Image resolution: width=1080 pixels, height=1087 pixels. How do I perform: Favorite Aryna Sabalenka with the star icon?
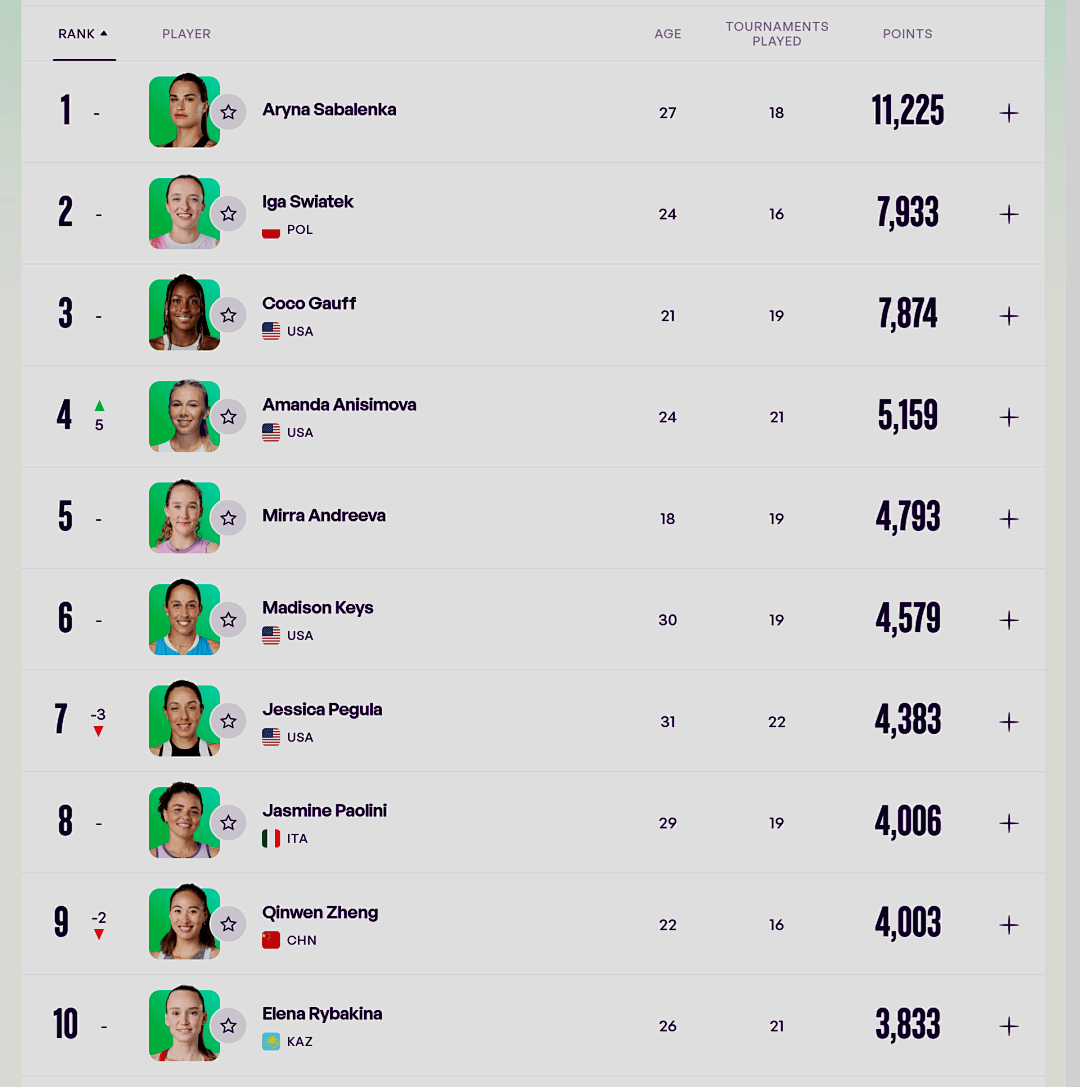(x=228, y=112)
